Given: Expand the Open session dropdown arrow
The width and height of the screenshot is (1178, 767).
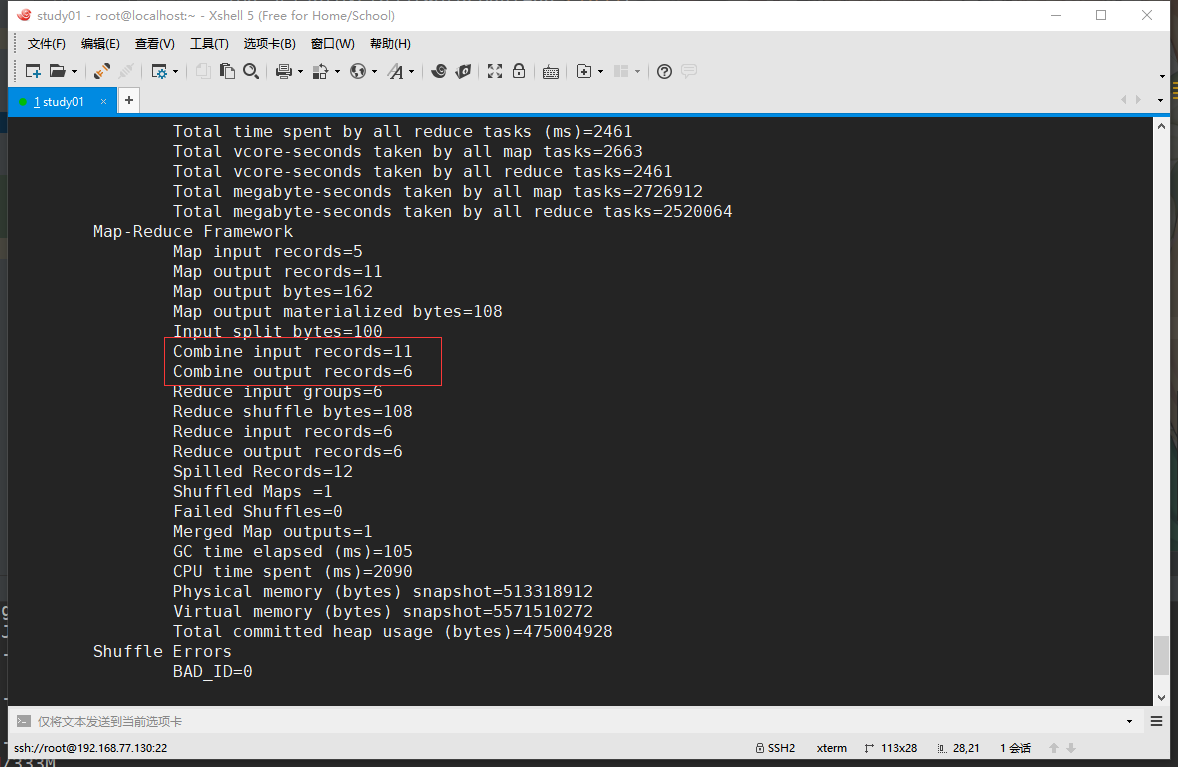Looking at the screenshot, I should click(x=74, y=72).
